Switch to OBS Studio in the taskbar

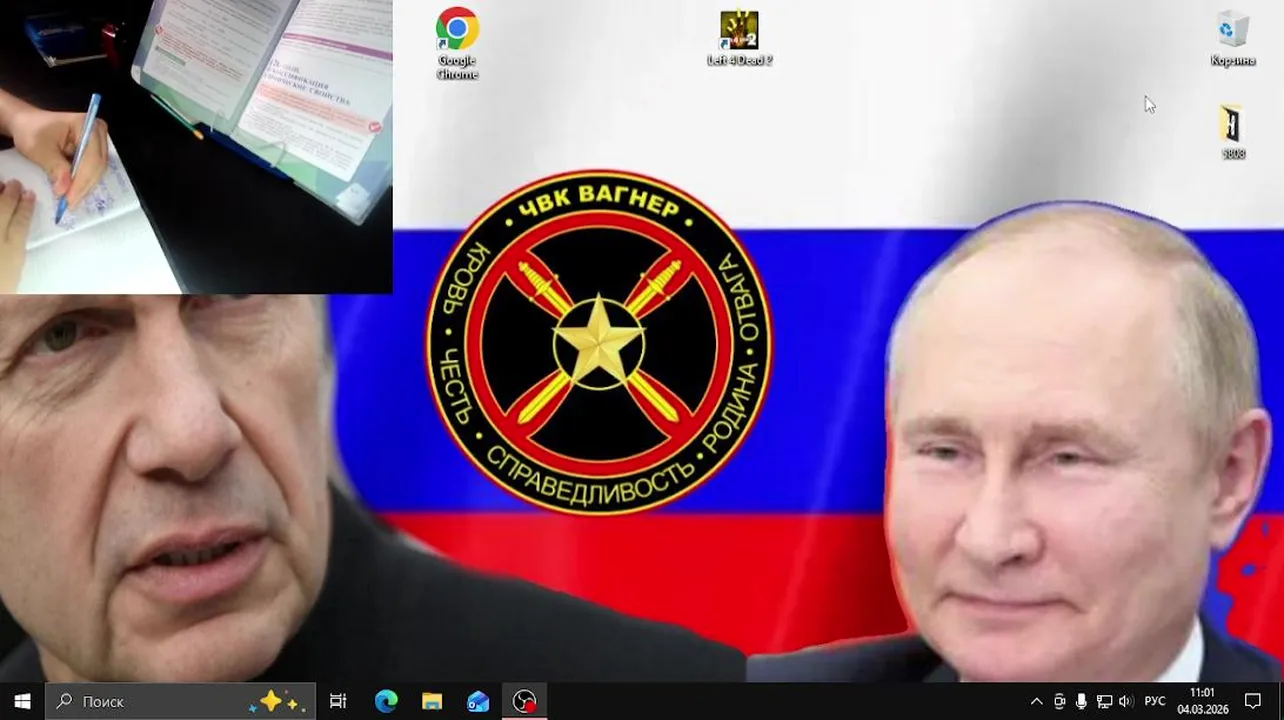(x=524, y=701)
